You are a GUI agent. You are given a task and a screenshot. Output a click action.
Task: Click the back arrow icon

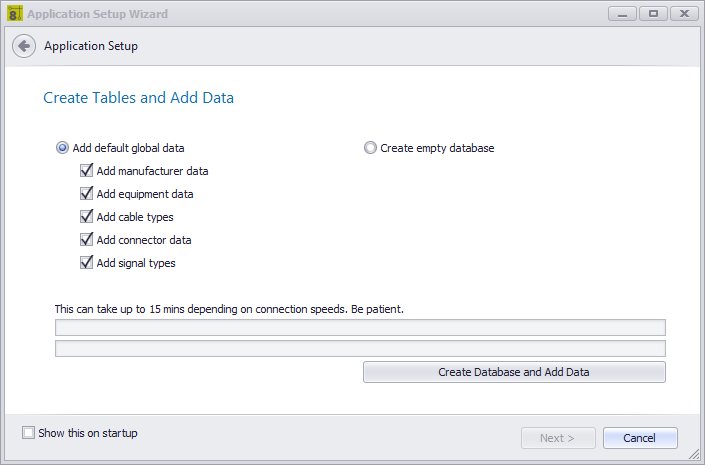[x=24, y=46]
